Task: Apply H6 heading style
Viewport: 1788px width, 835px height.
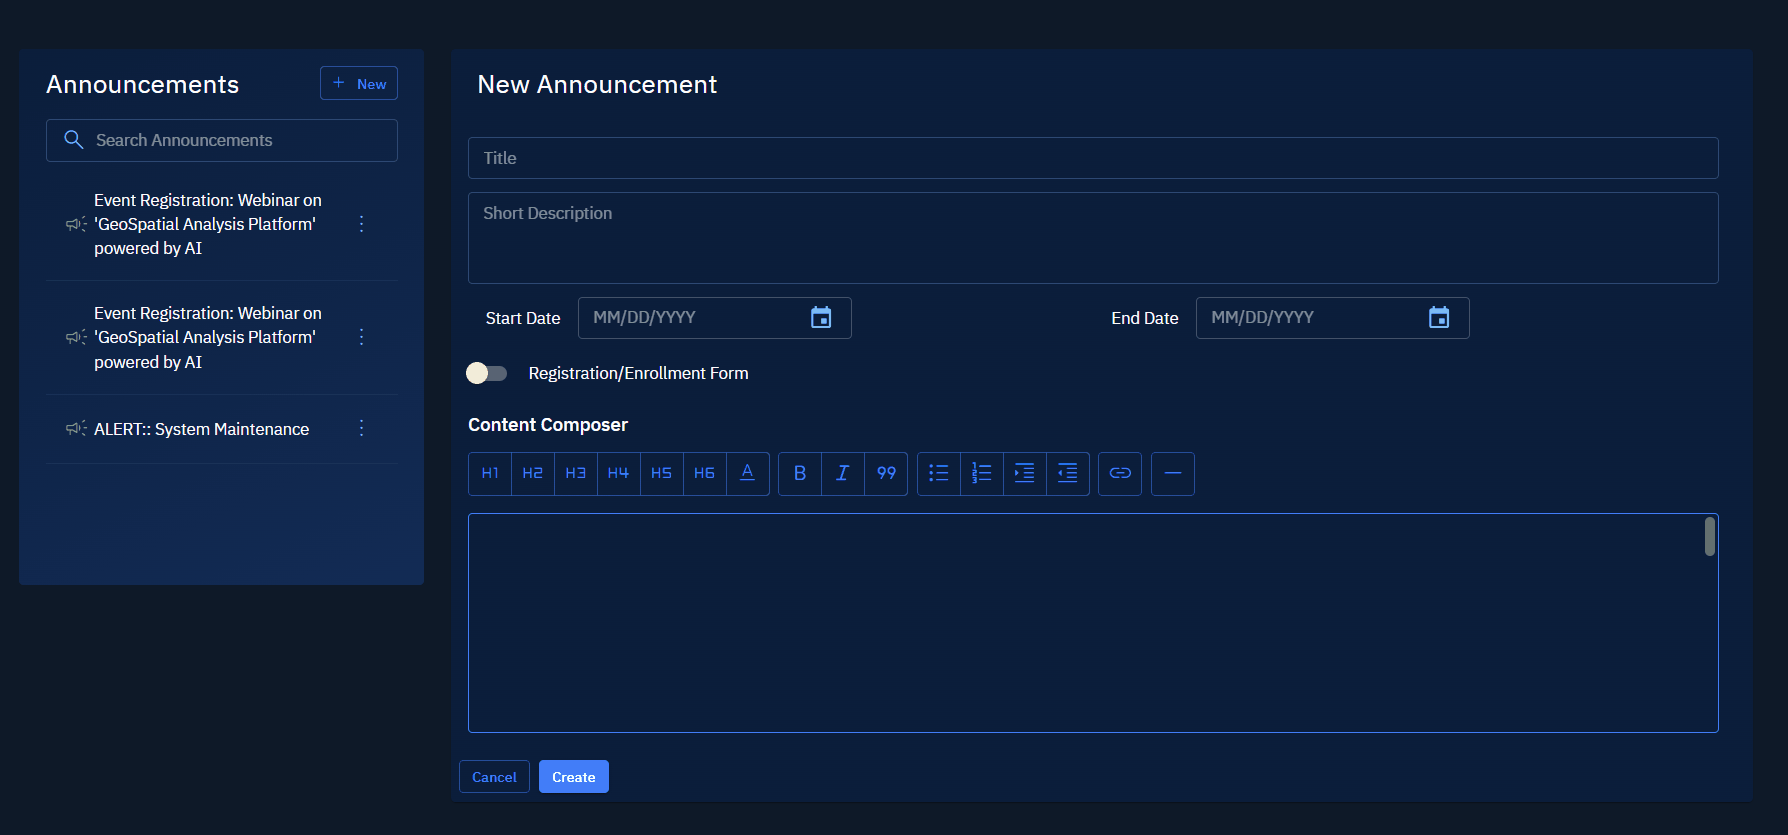Action: pyautogui.click(x=704, y=474)
